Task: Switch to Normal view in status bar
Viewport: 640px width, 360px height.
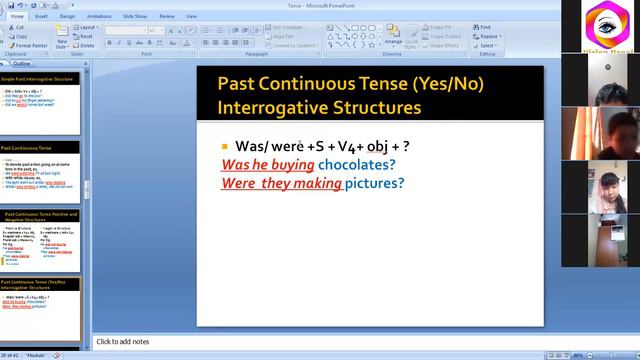Action: coord(551,356)
